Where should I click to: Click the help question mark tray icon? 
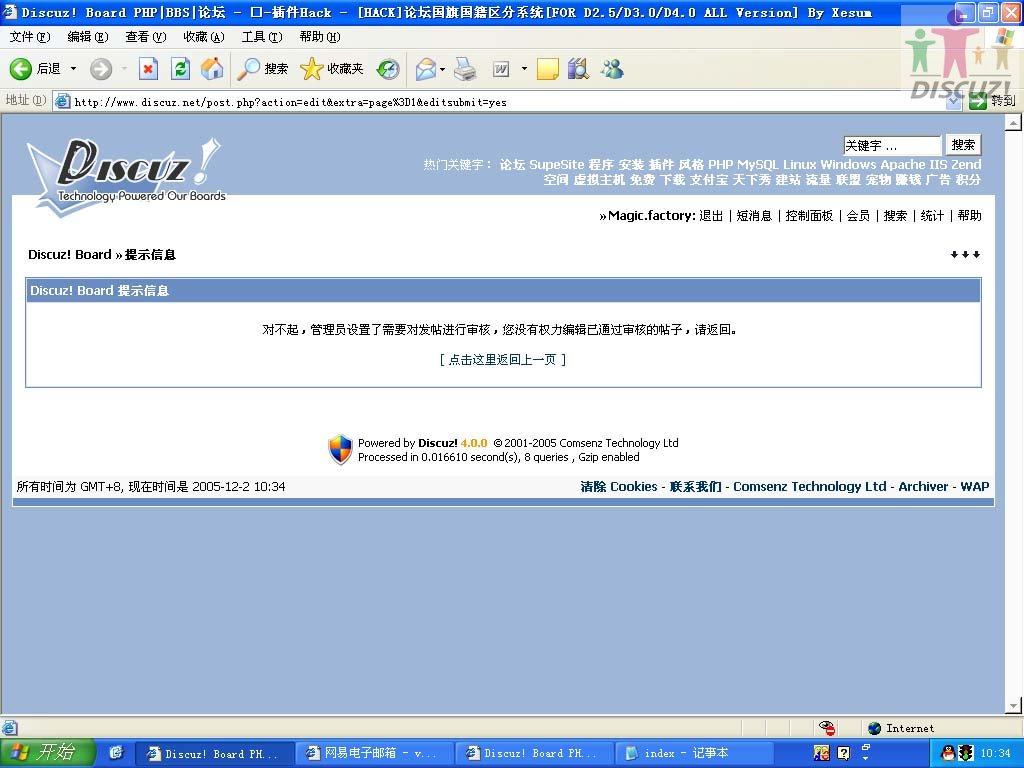[844, 753]
